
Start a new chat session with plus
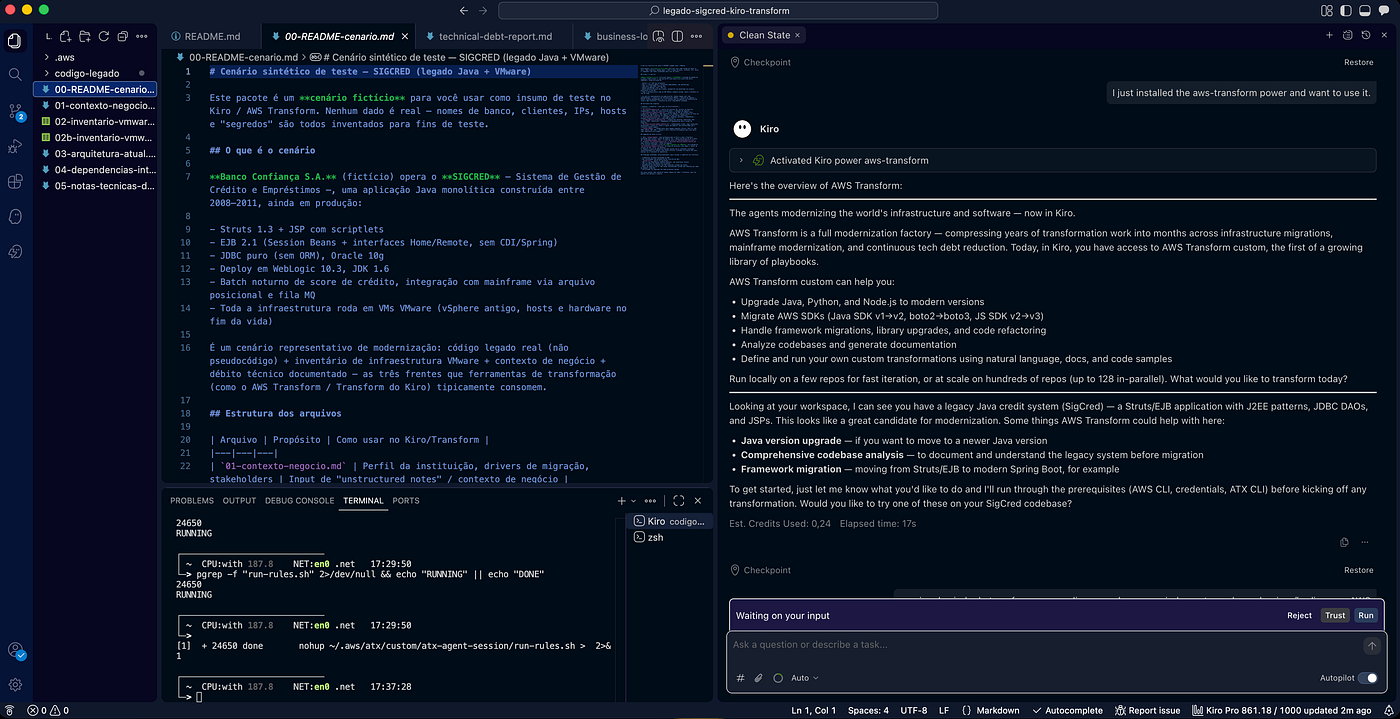tap(1329, 35)
